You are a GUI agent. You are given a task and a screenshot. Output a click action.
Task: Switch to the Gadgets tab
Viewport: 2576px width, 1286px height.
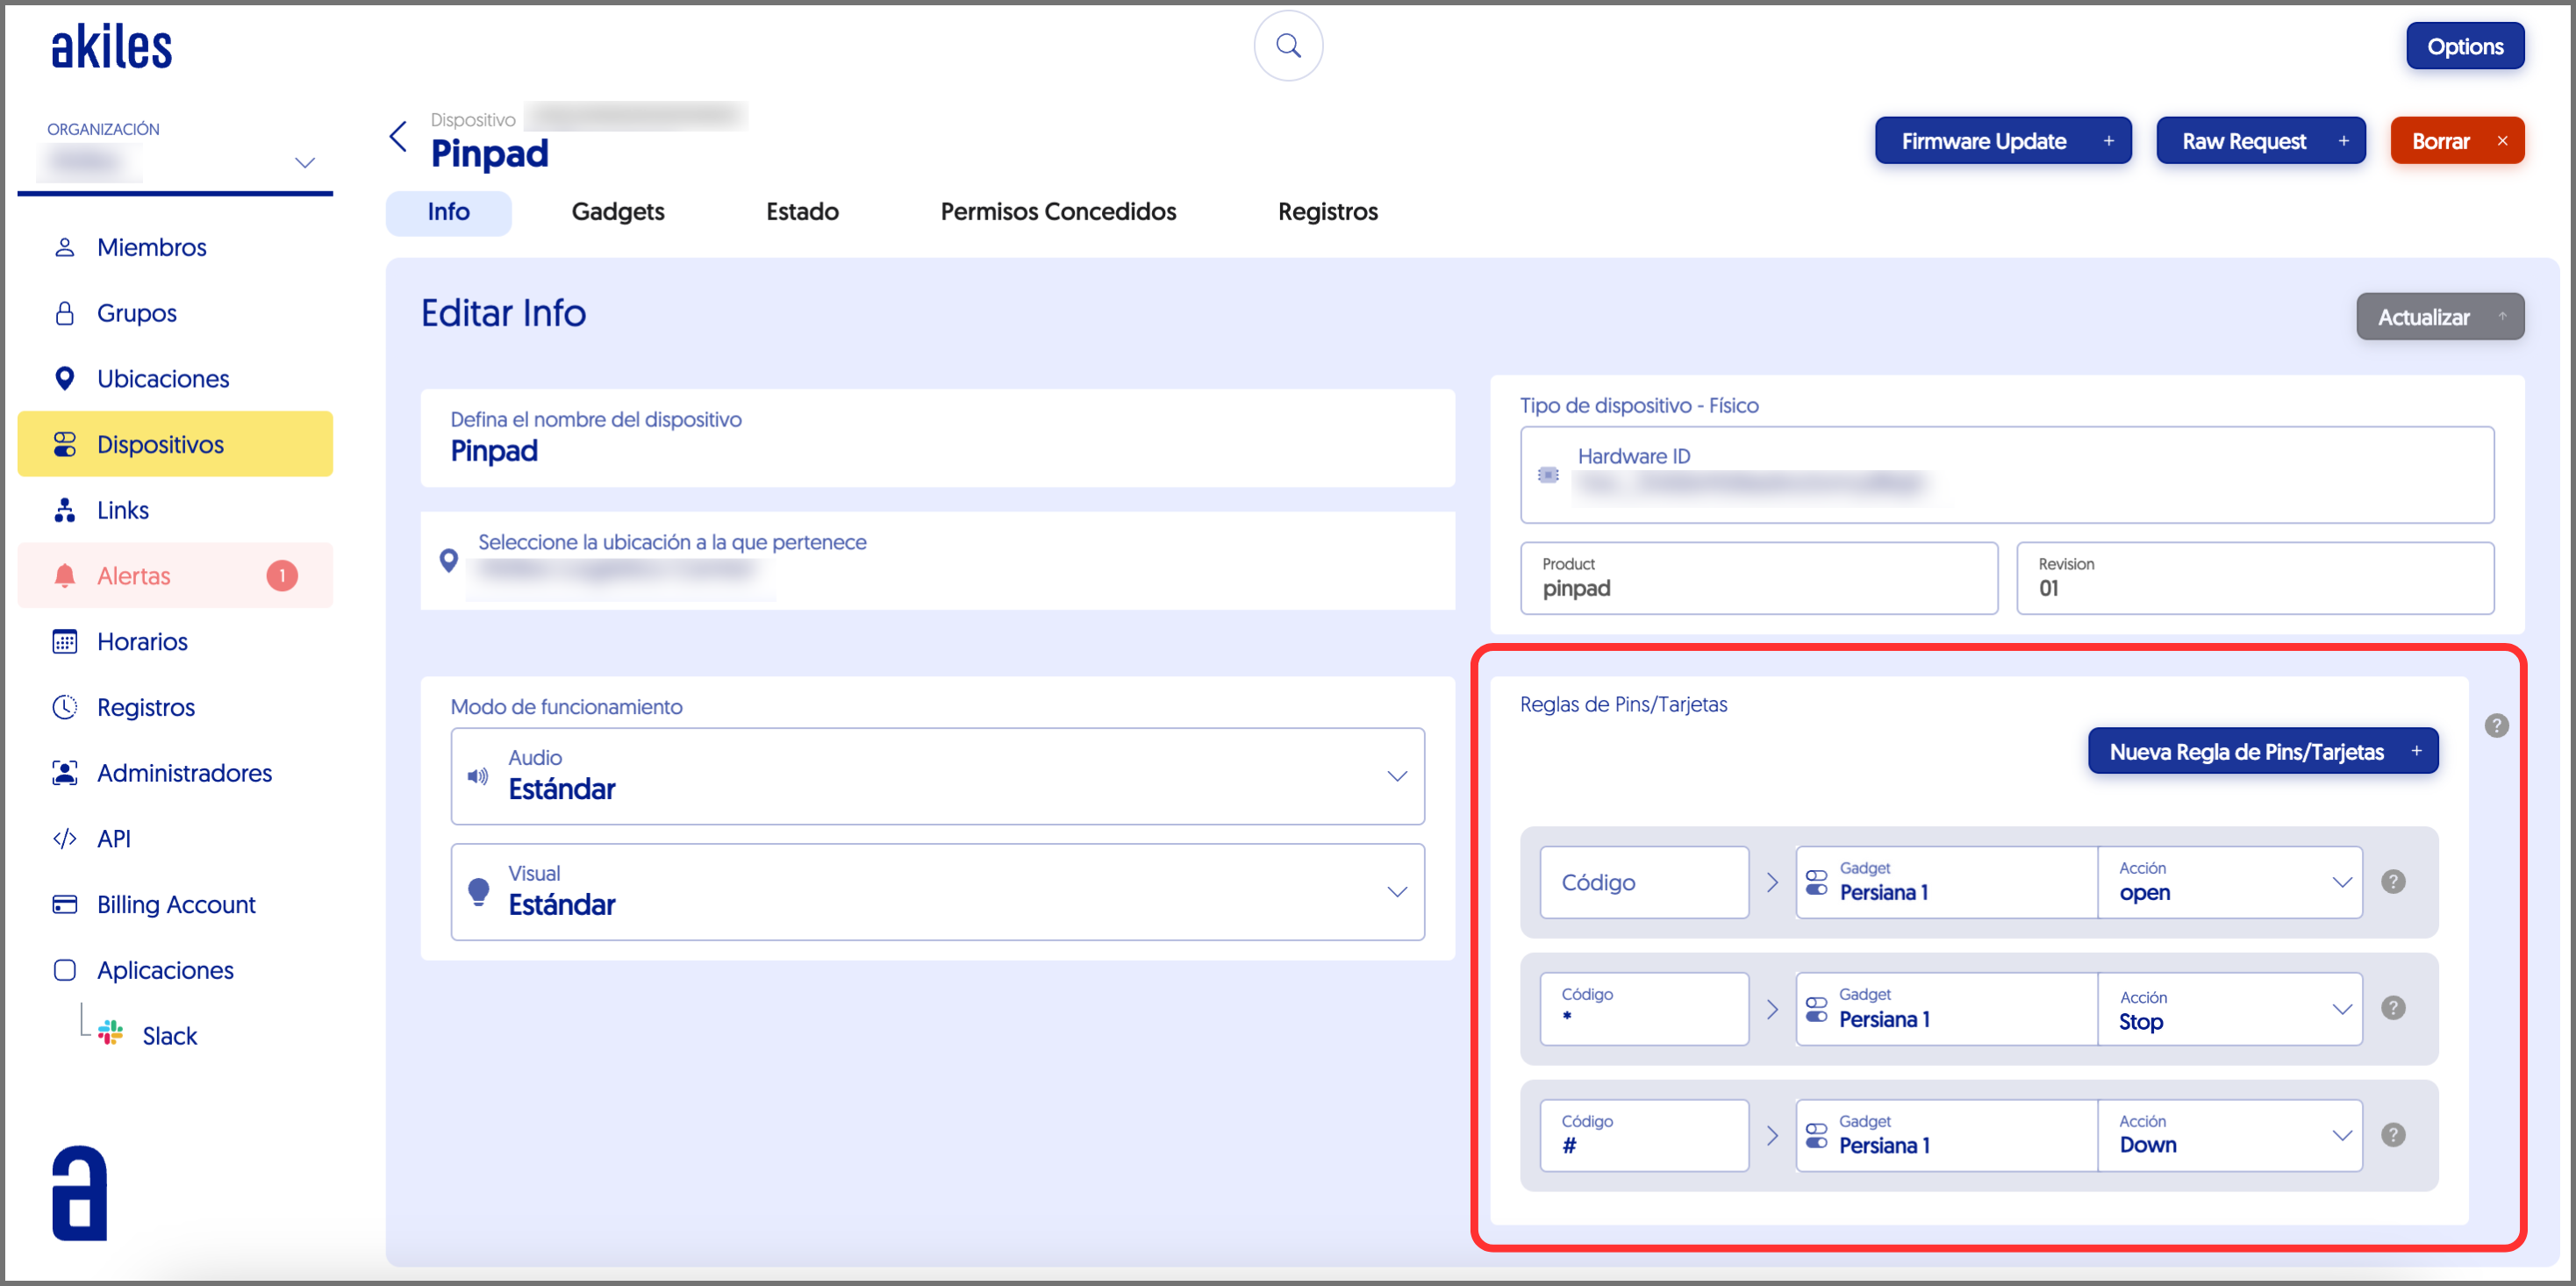point(617,211)
